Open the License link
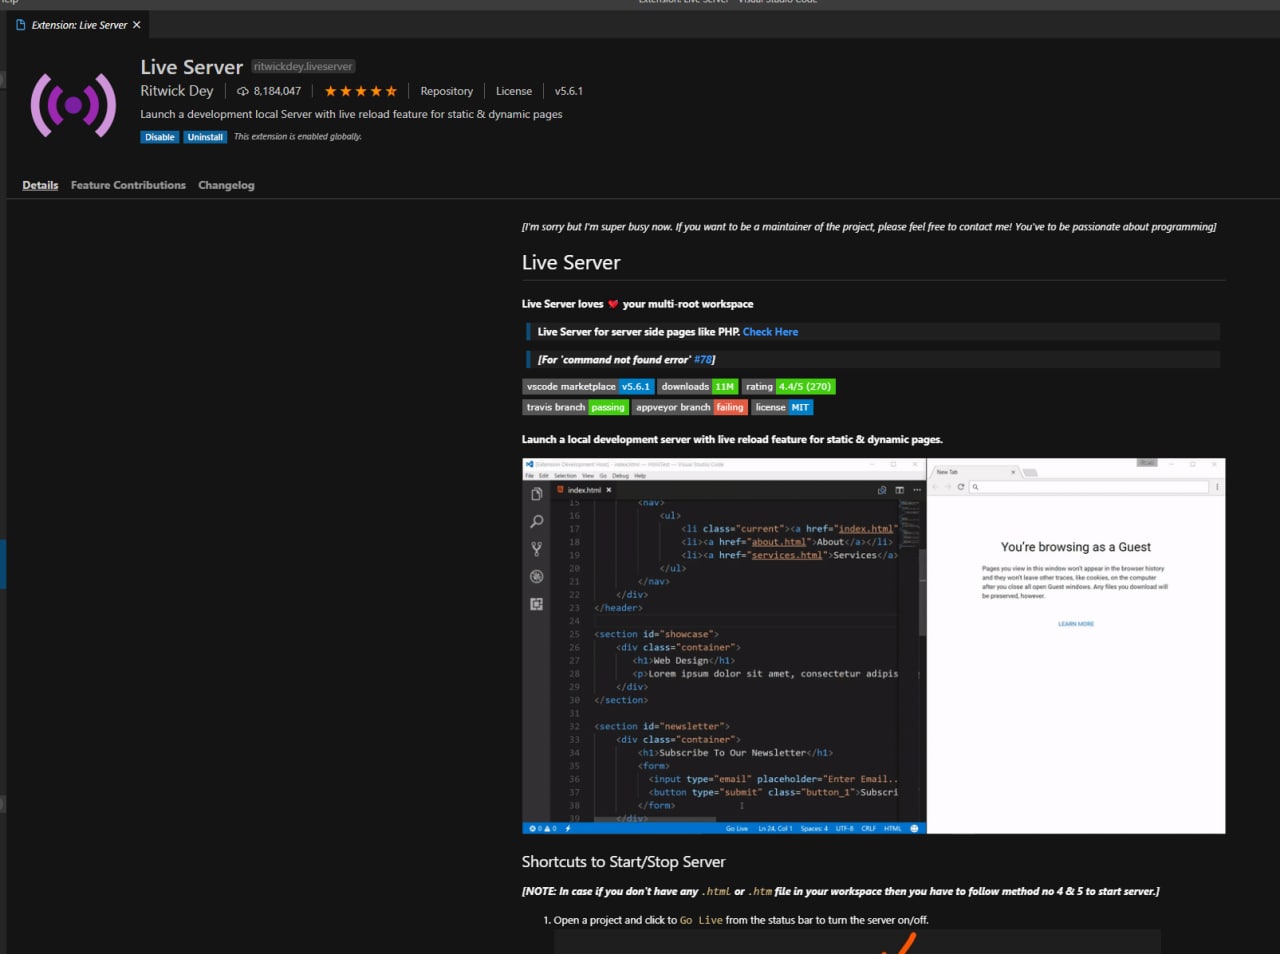1280x954 pixels. coord(514,91)
